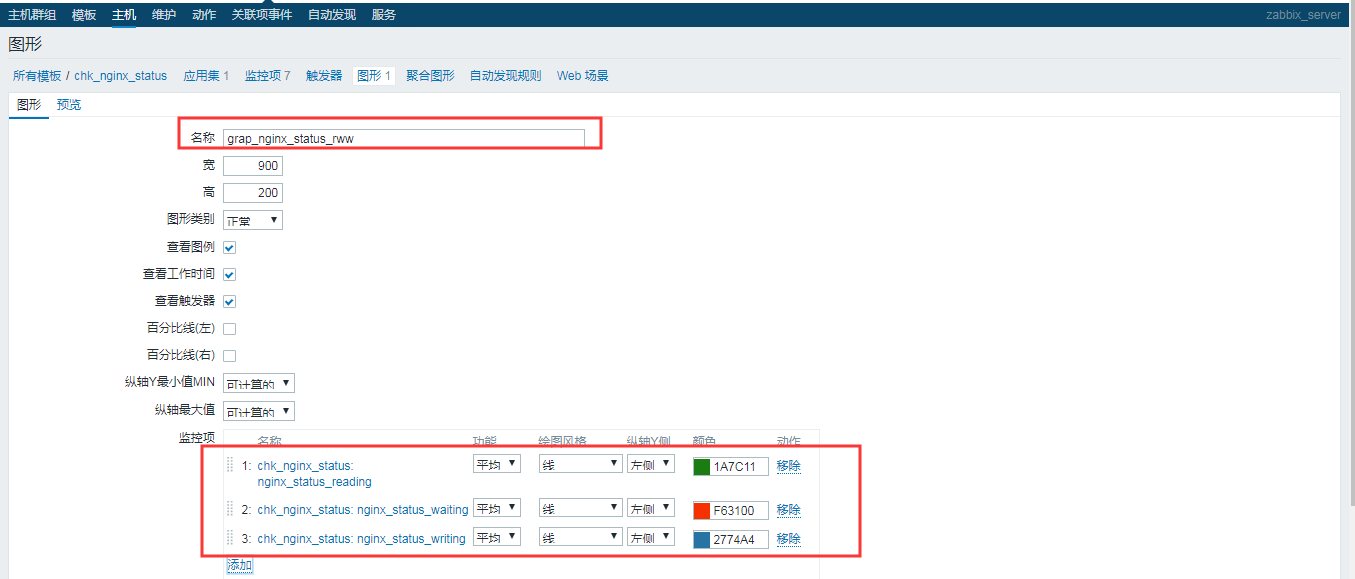This screenshot has height=579, width=1355.
Task: Open the 图形类别 dropdown
Action: coord(253,220)
